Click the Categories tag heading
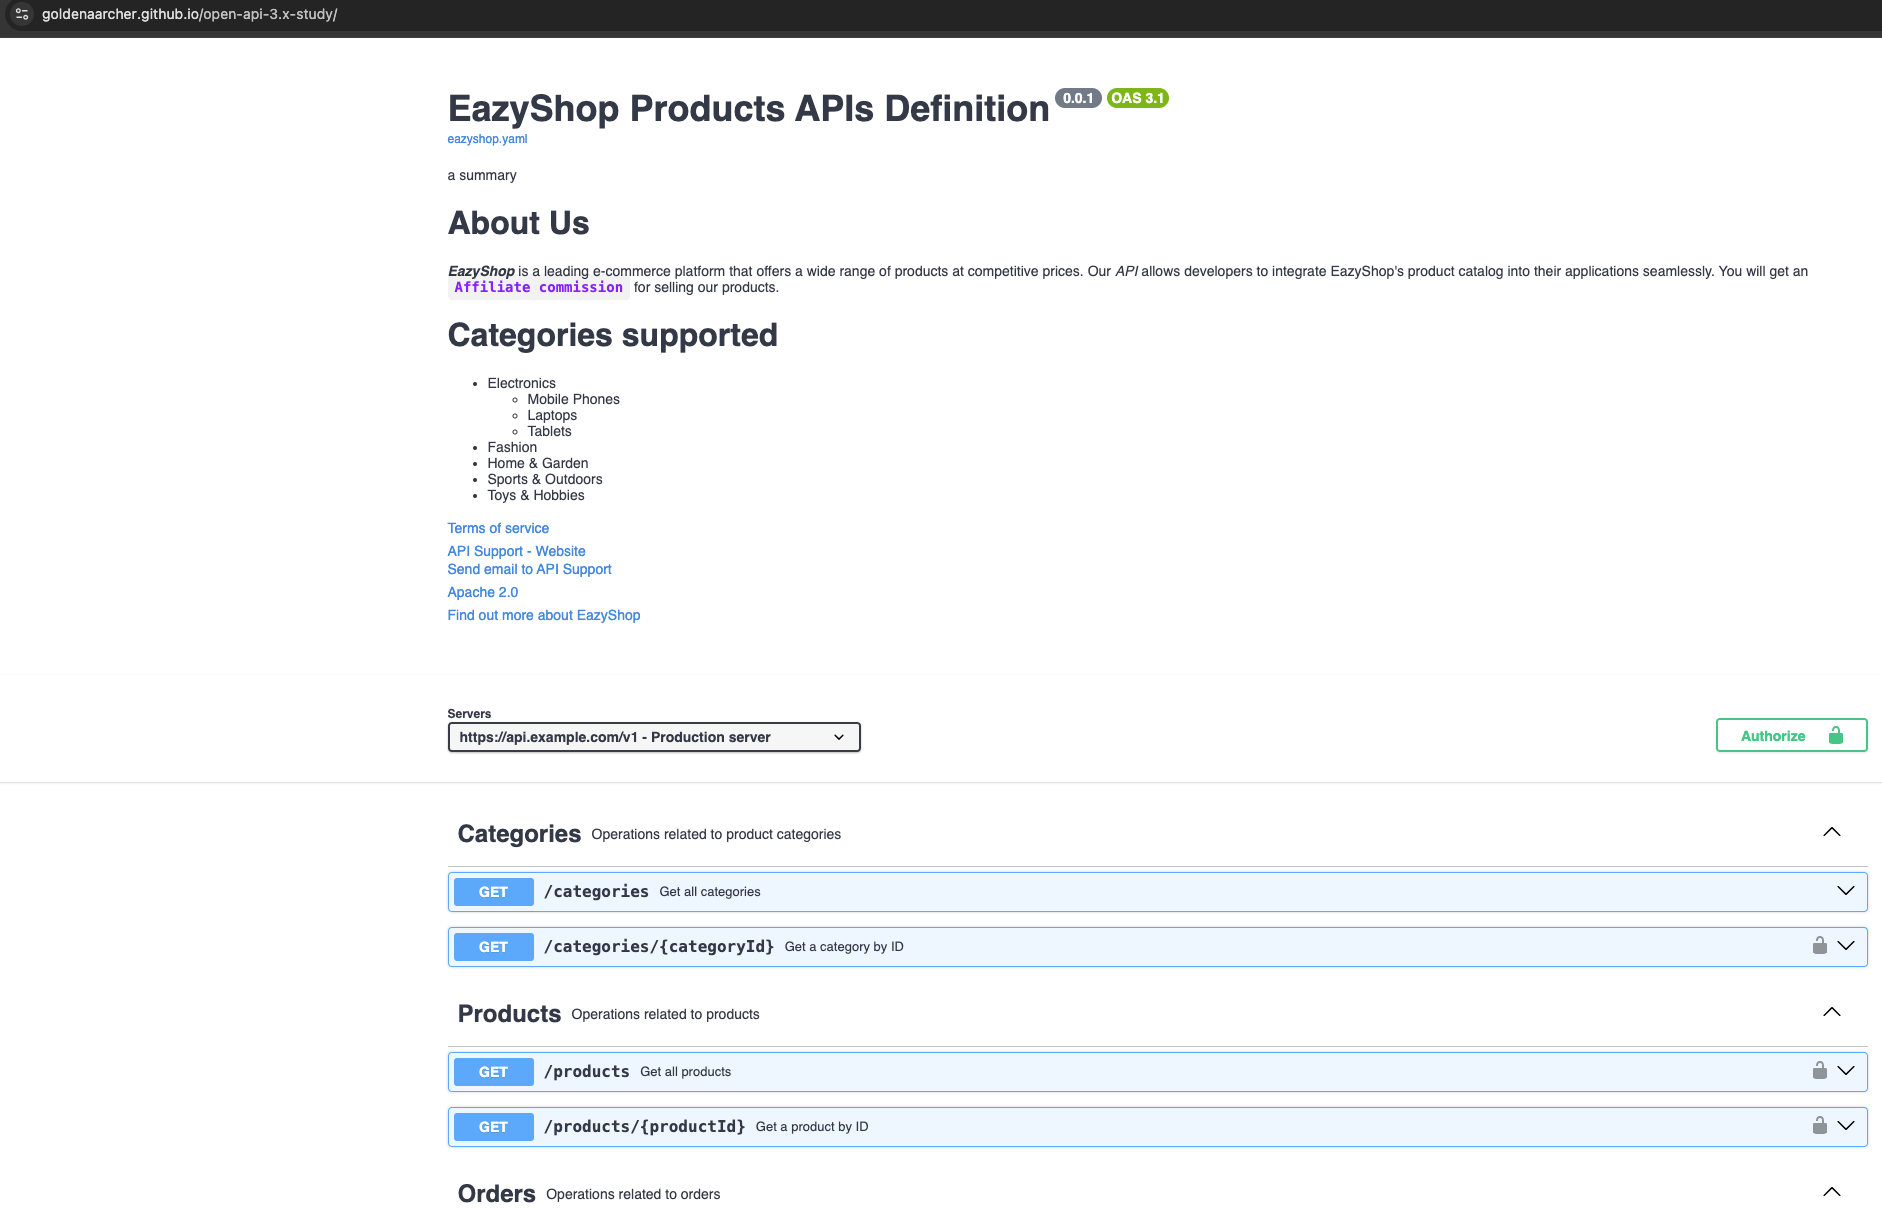Viewport: 1882px width, 1209px height. click(519, 834)
